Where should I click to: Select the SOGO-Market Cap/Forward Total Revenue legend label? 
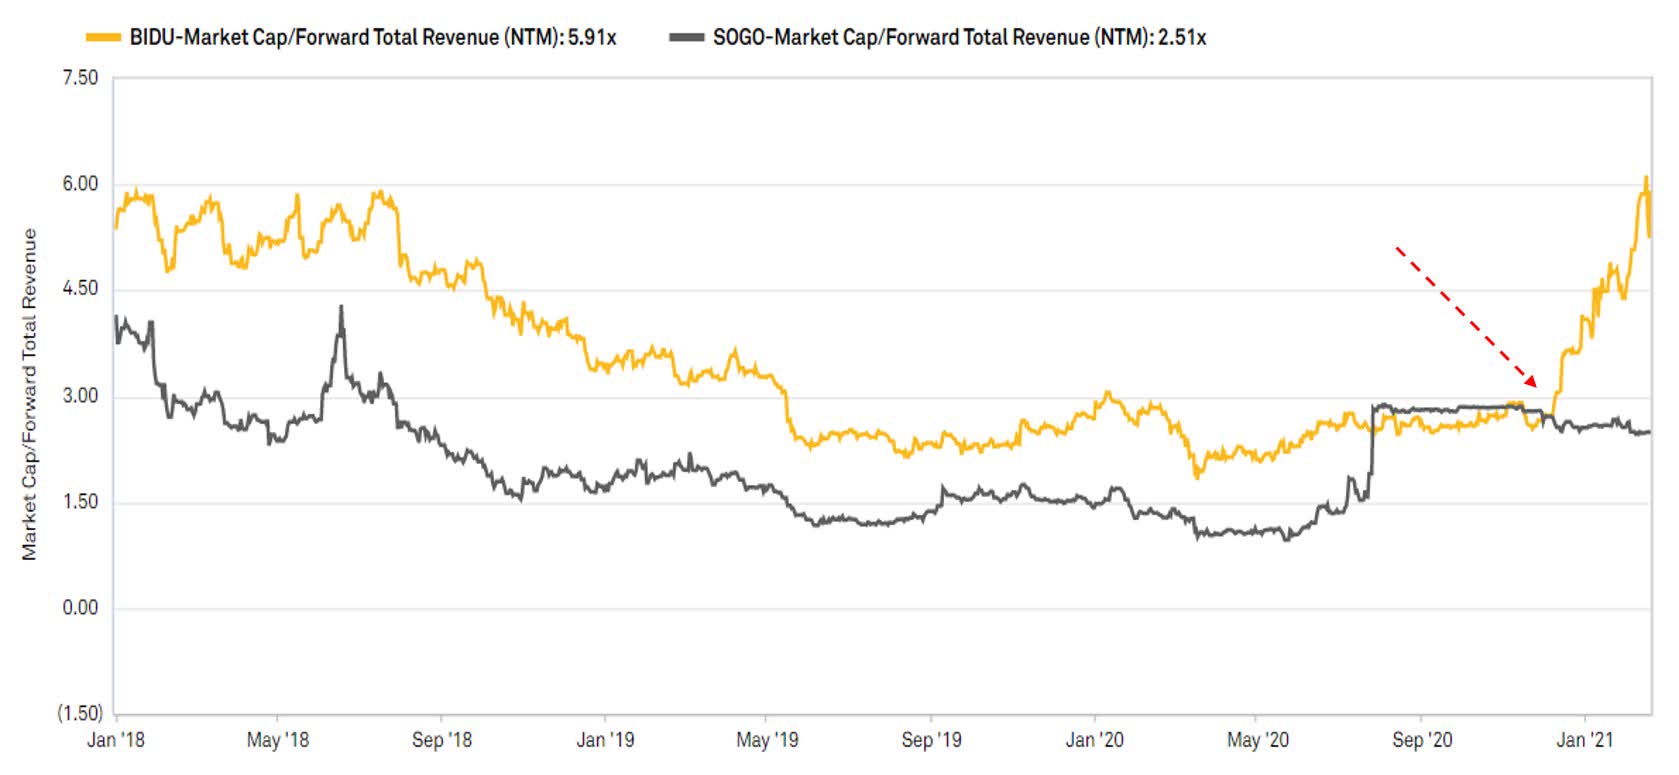960,38
